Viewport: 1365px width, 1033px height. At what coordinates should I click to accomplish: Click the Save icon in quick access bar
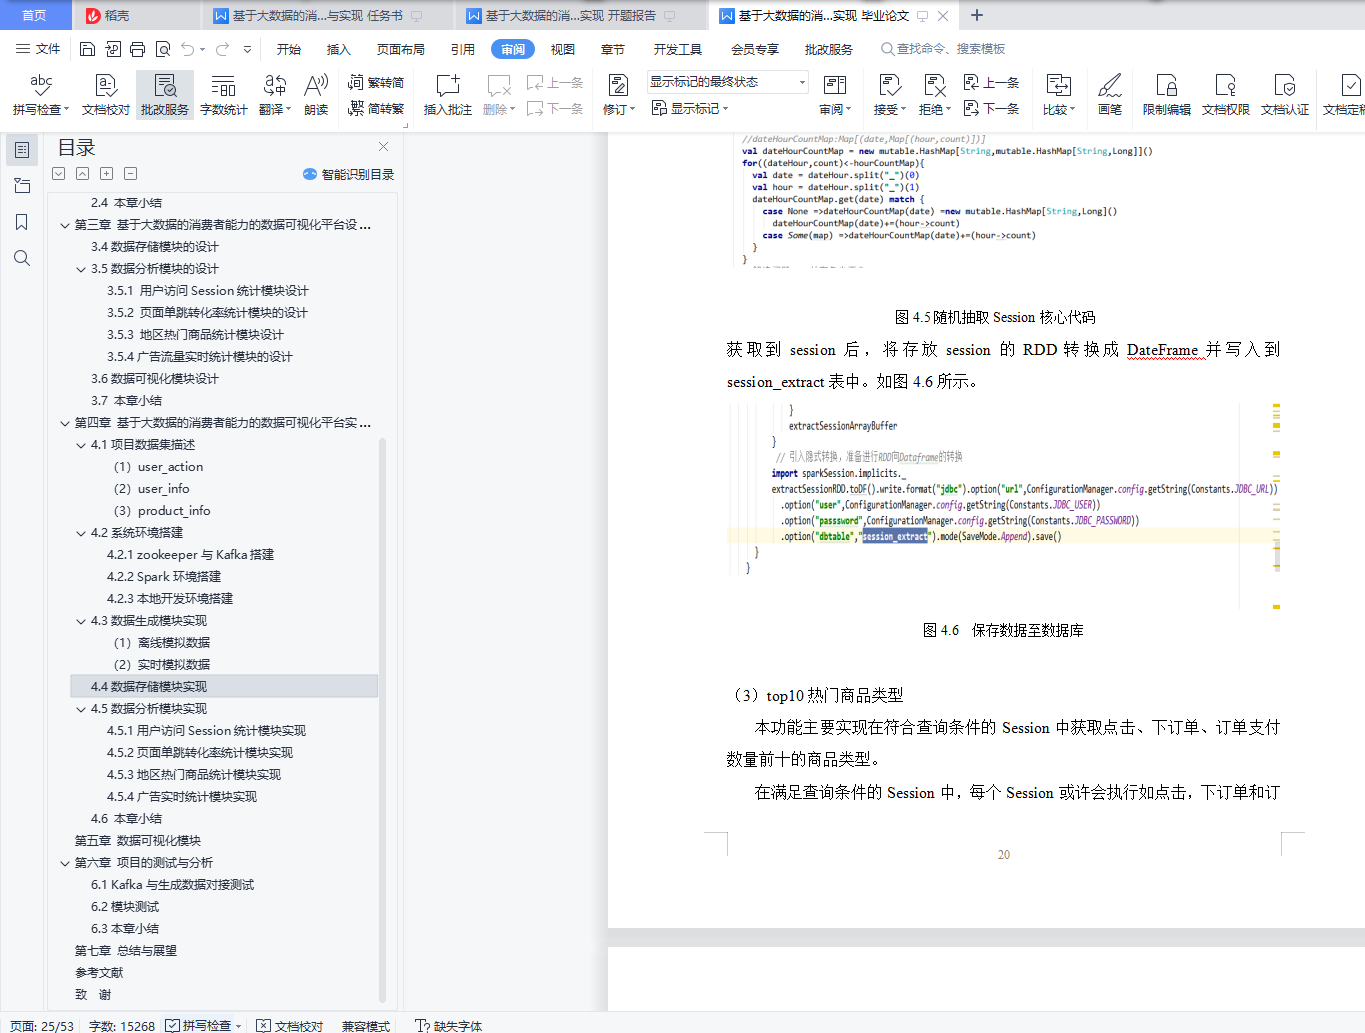pos(87,49)
